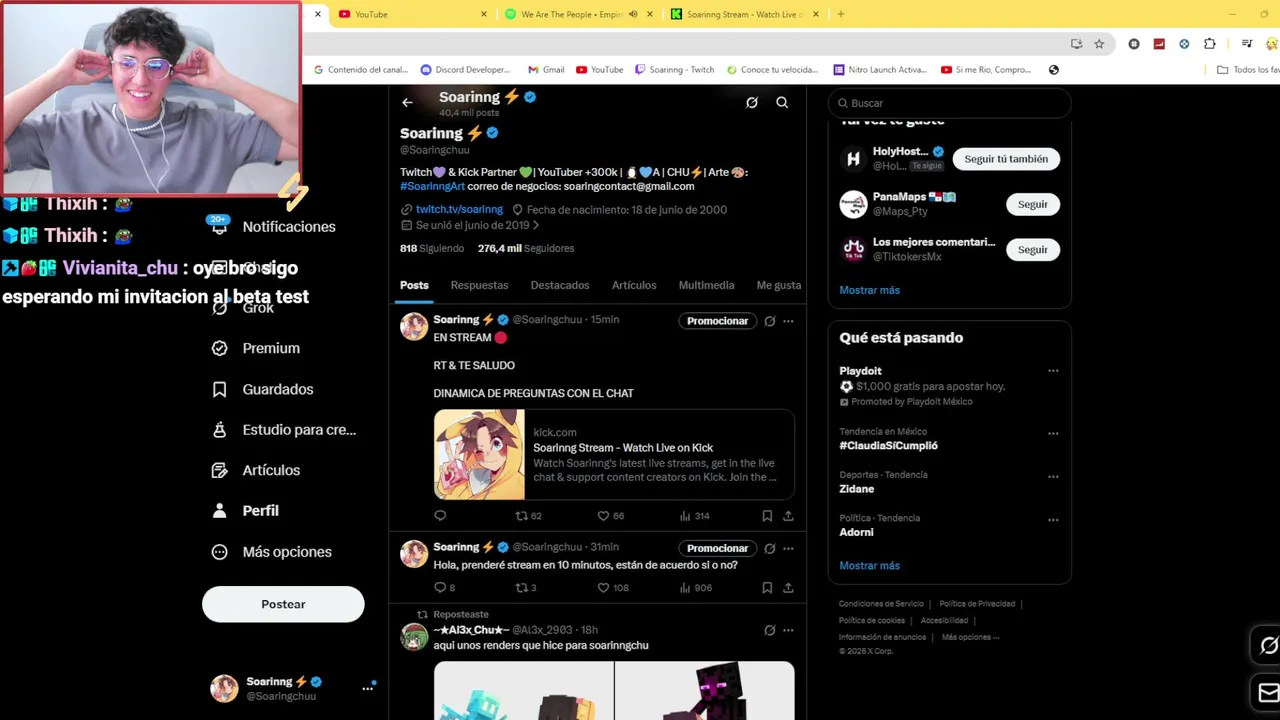1280x720 pixels.
Task: Click Postear button
Action: tap(283, 604)
